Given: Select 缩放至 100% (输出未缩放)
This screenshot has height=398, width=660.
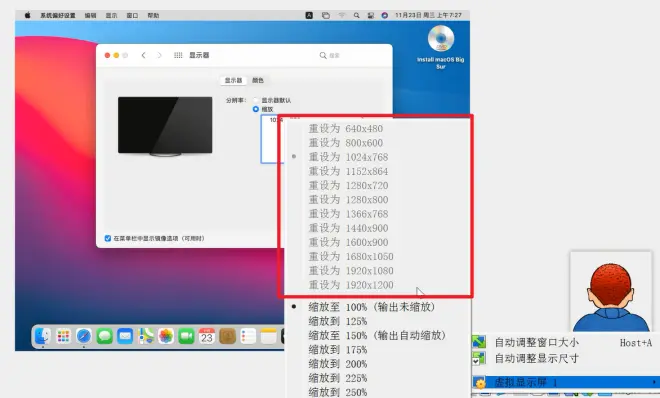Looking at the screenshot, I should (x=371, y=307).
